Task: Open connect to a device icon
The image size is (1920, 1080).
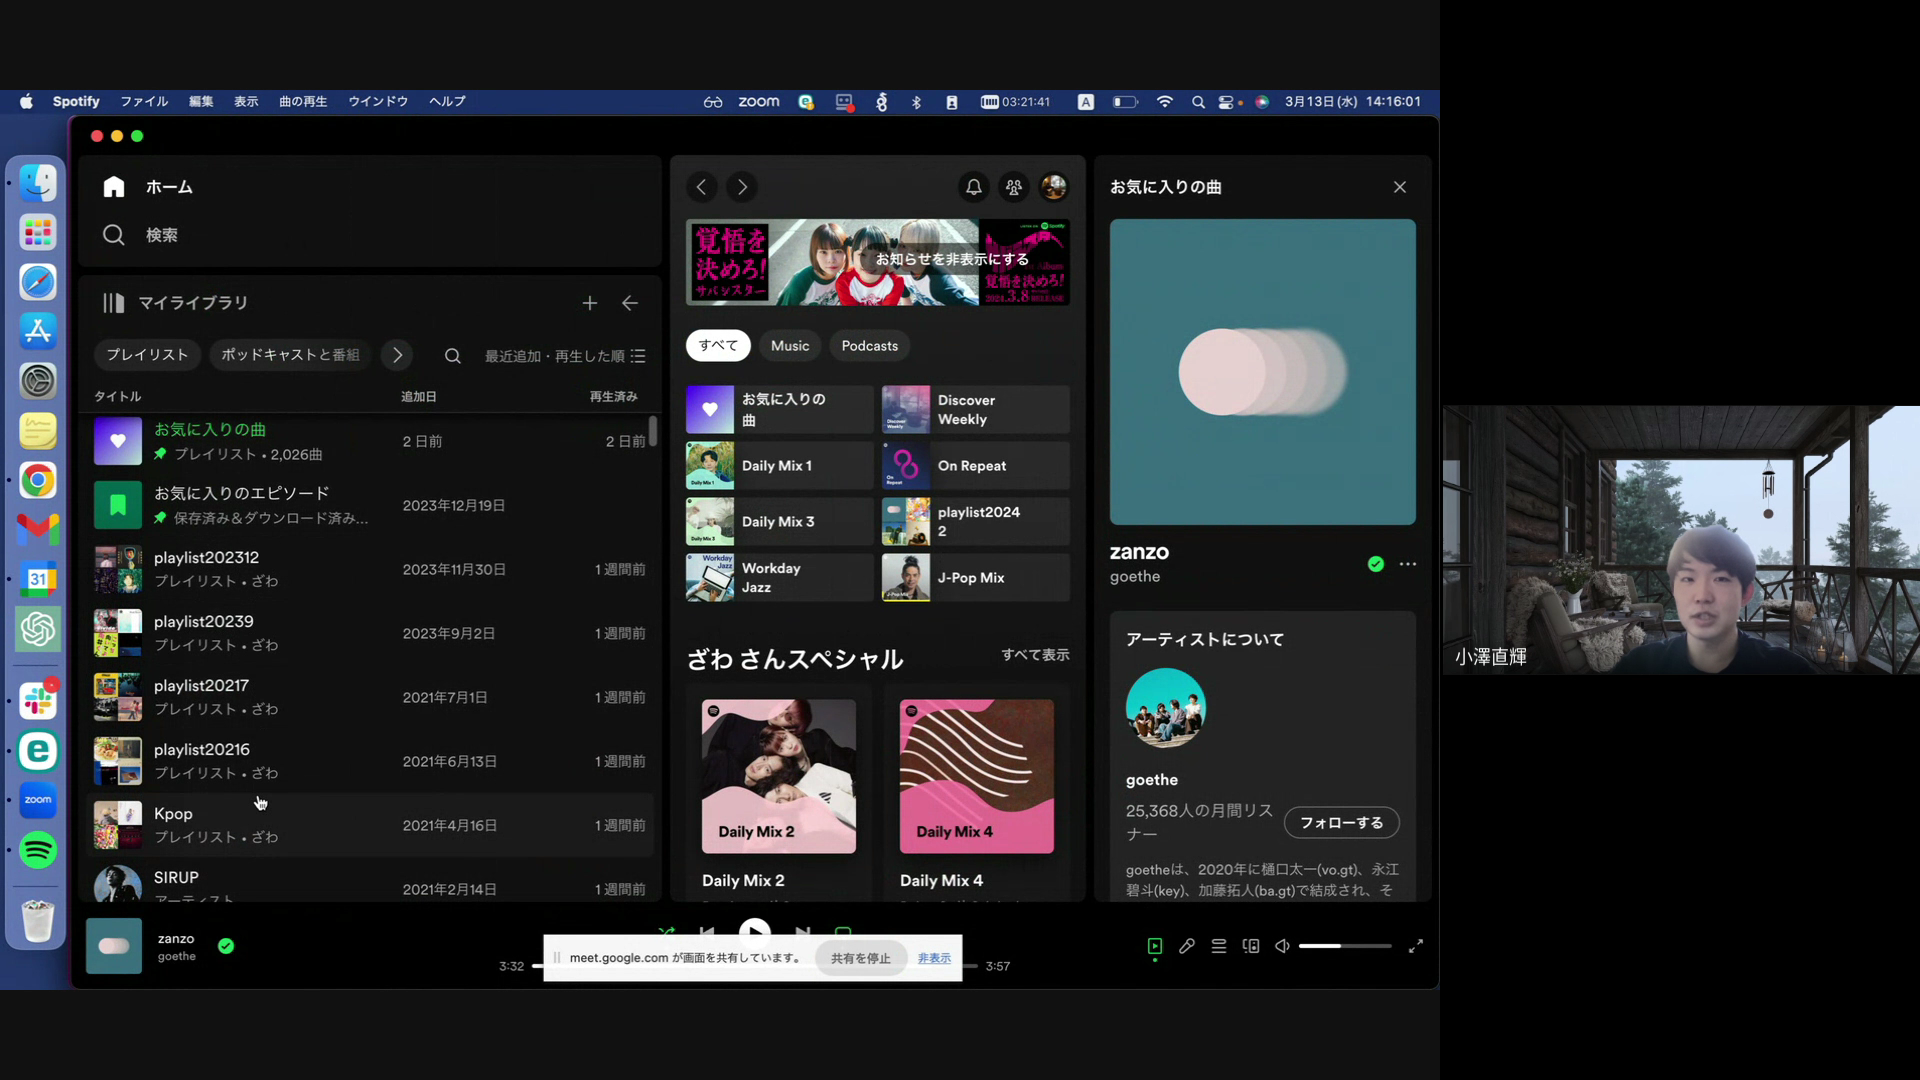Action: 1251,946
